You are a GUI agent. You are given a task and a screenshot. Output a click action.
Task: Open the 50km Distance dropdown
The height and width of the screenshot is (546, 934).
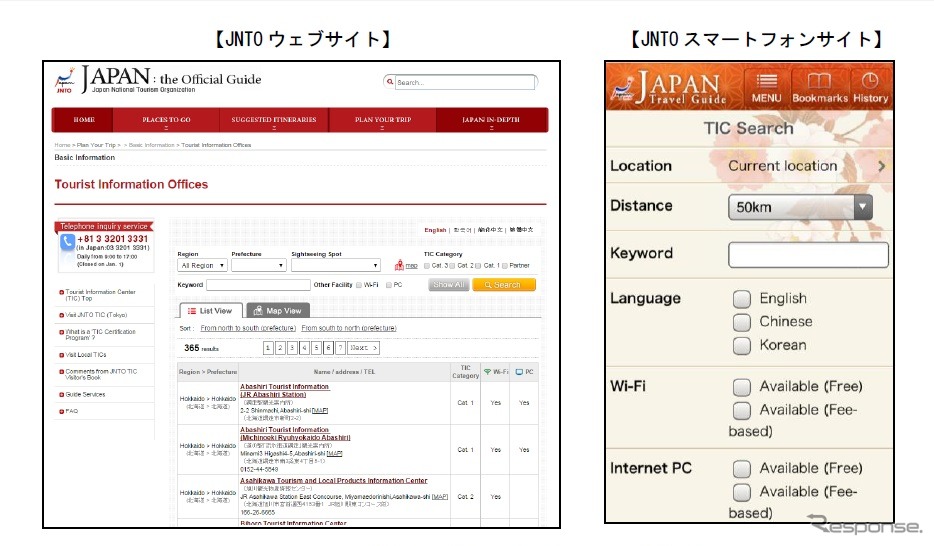pyautogui.click(x=800, y=207)
